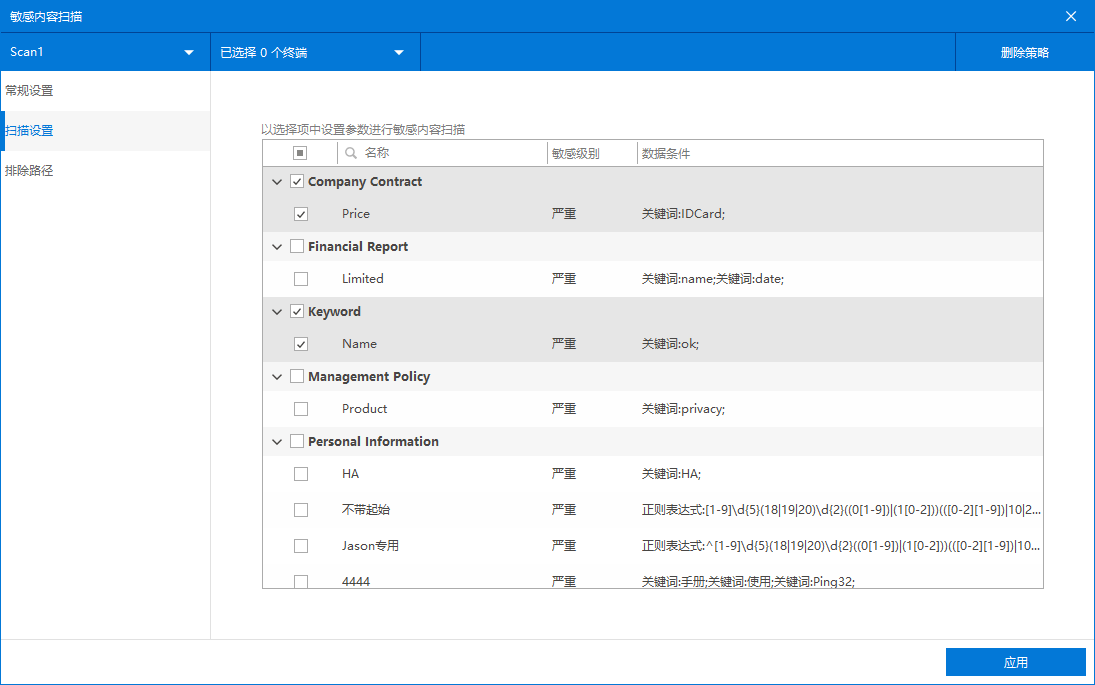Check the Limited rule checkbox
This screenshot has height=685, width=1095.
(x=301, y=279)
